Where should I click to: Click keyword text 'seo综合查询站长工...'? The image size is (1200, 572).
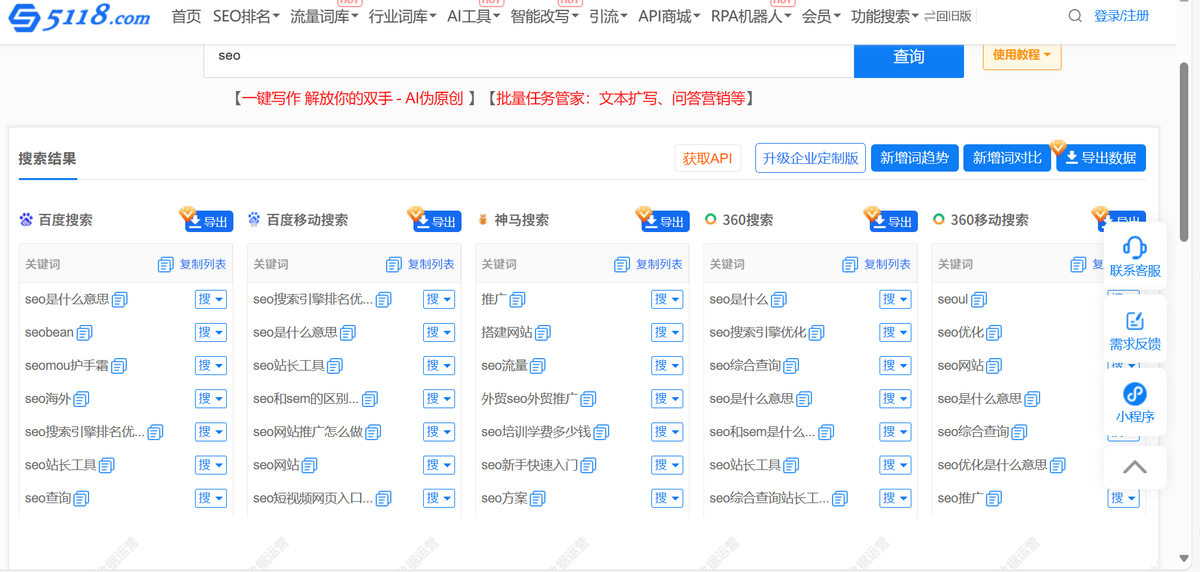769,498
